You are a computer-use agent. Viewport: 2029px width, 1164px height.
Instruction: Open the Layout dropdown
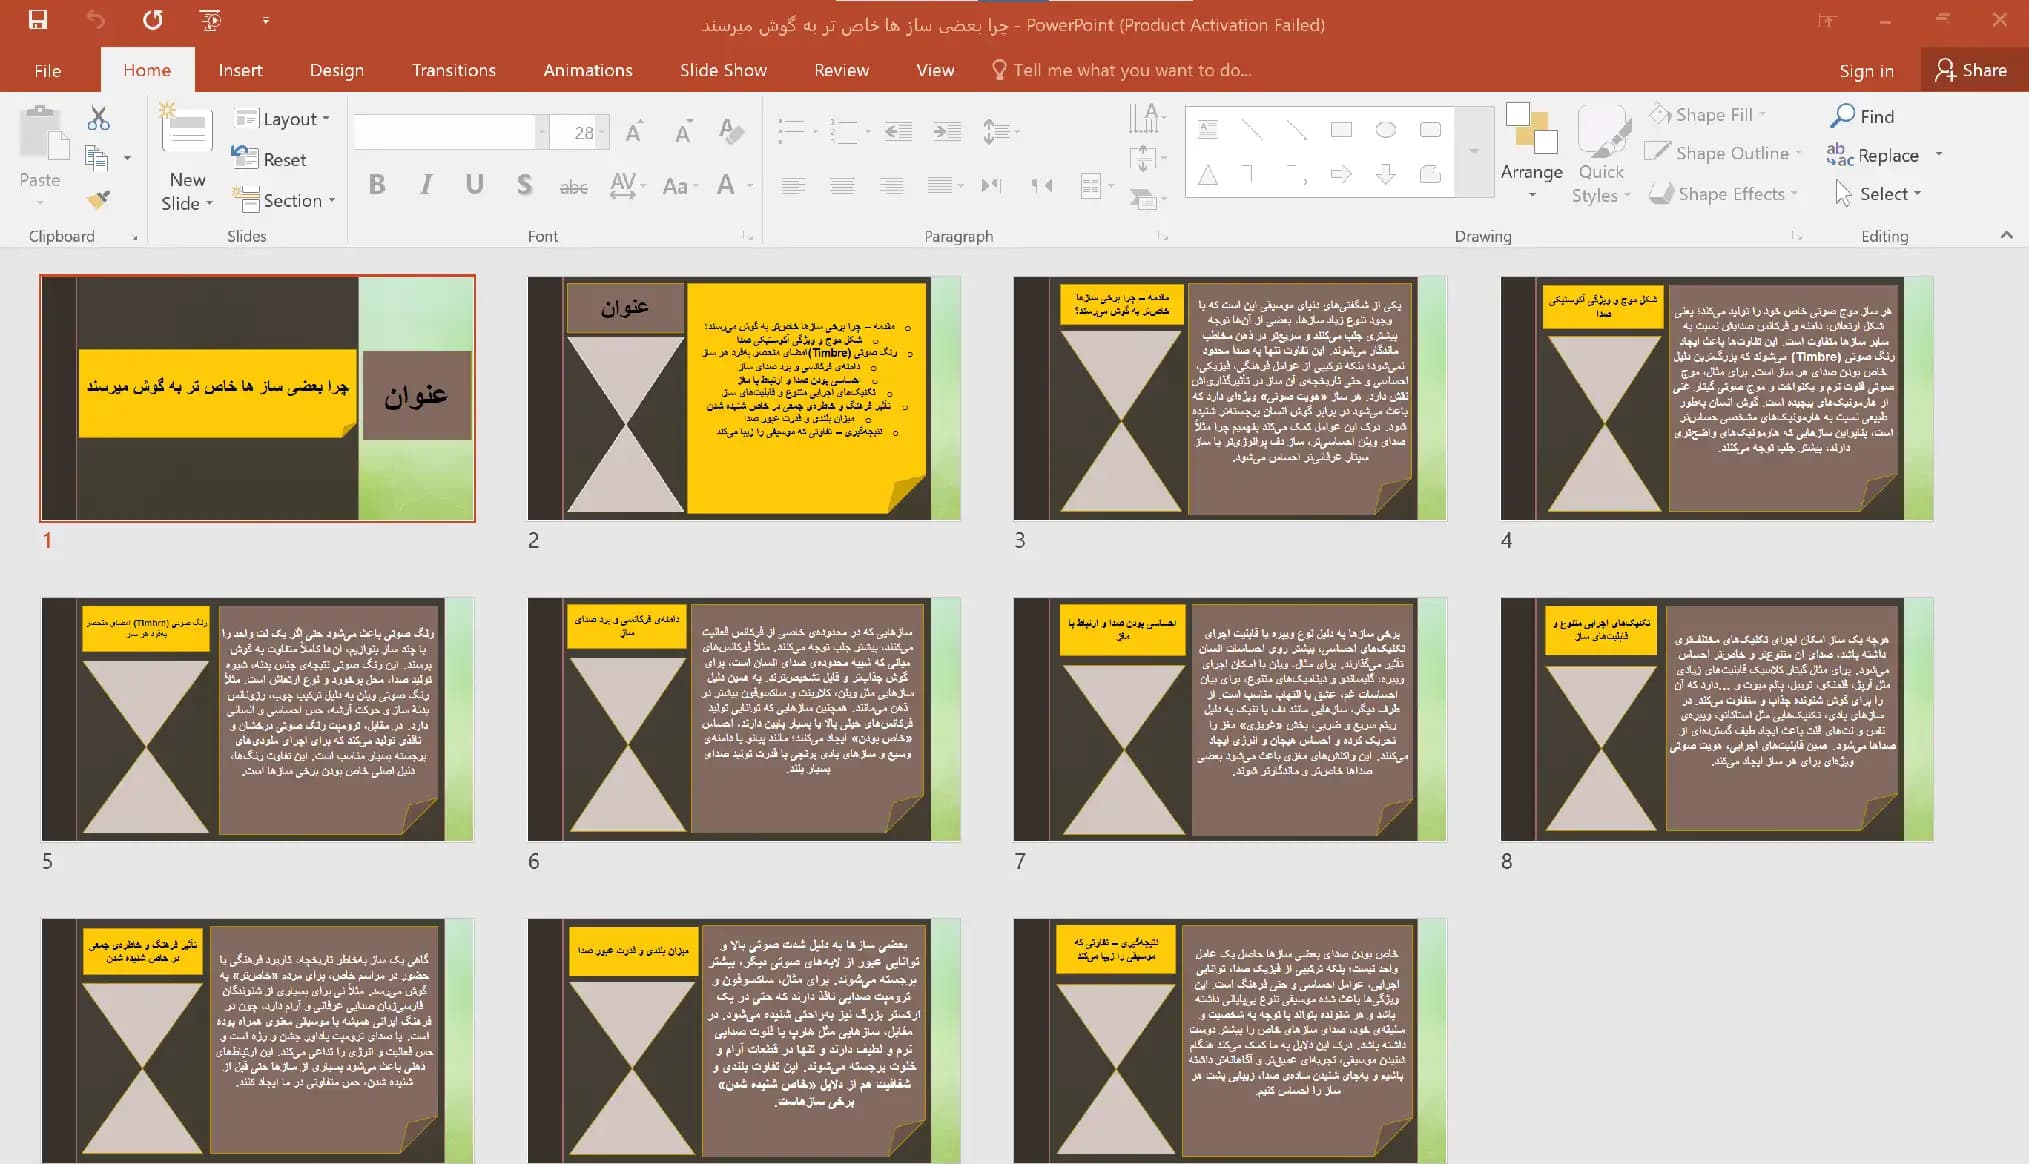tap(282, 119)
